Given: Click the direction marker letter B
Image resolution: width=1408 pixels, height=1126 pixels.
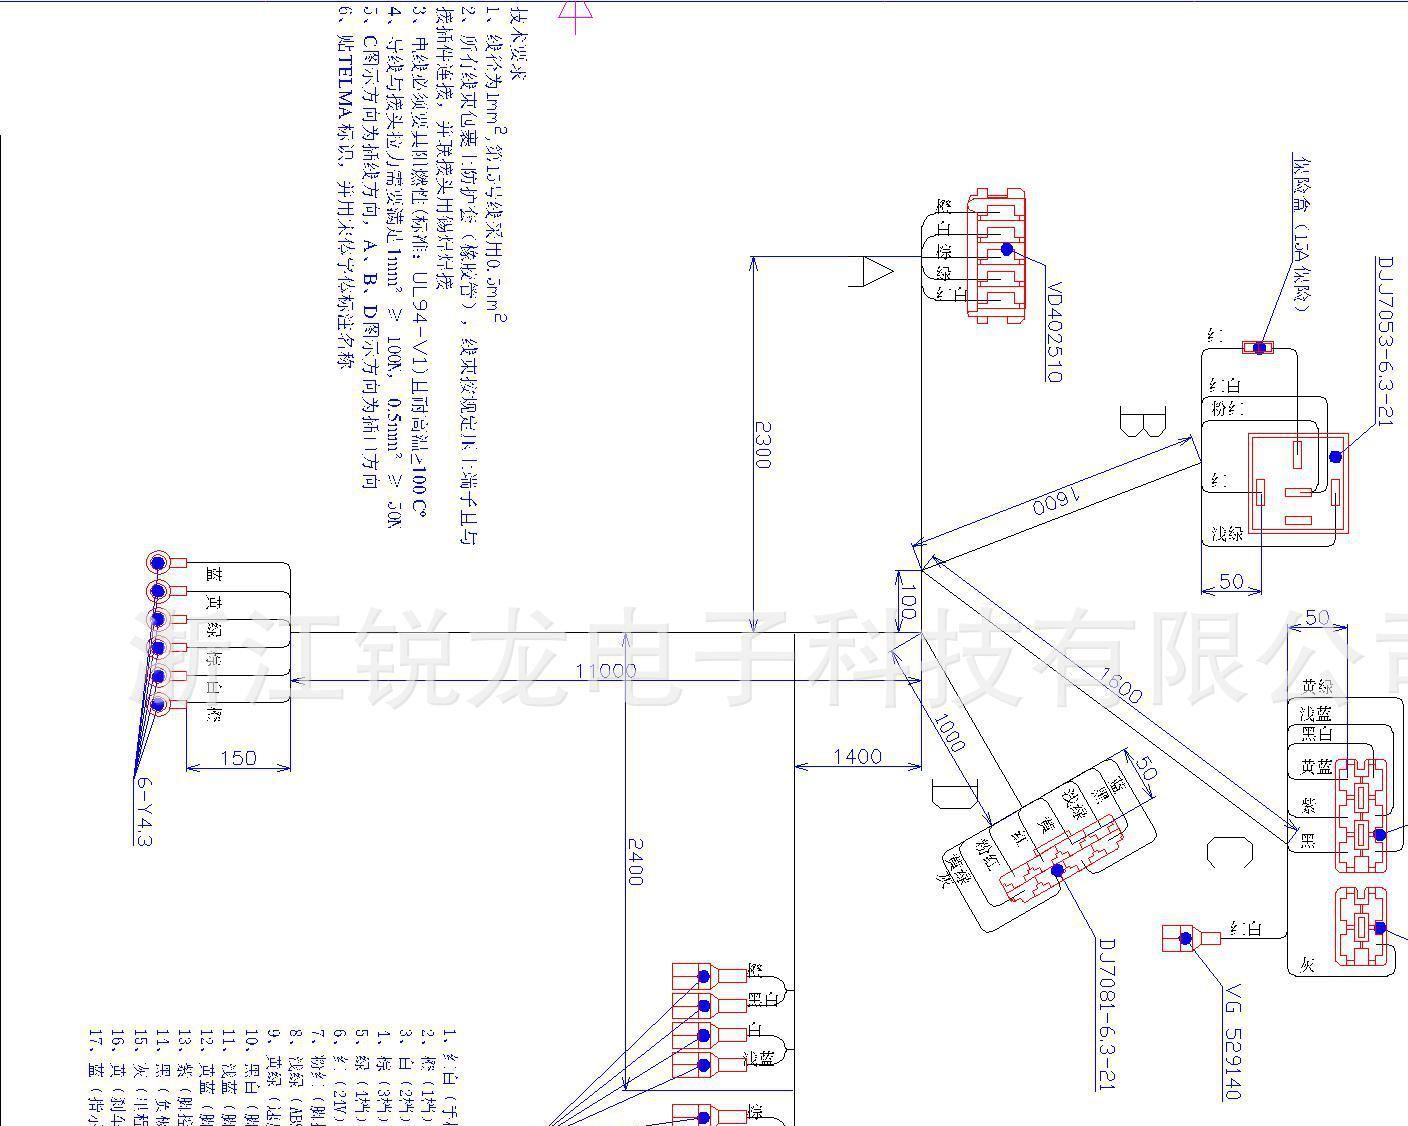Looking at the screenshot, I should click(1143, 421).
